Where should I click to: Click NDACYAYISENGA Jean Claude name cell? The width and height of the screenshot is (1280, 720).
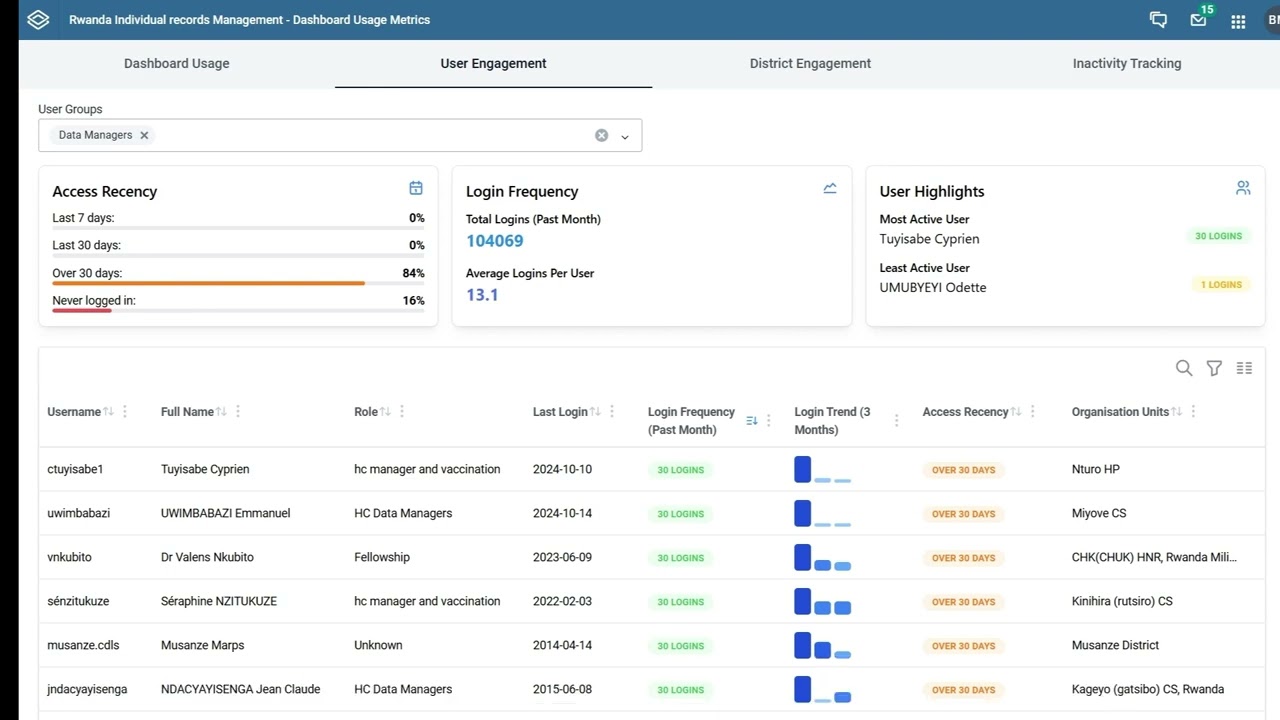[240, 689]
